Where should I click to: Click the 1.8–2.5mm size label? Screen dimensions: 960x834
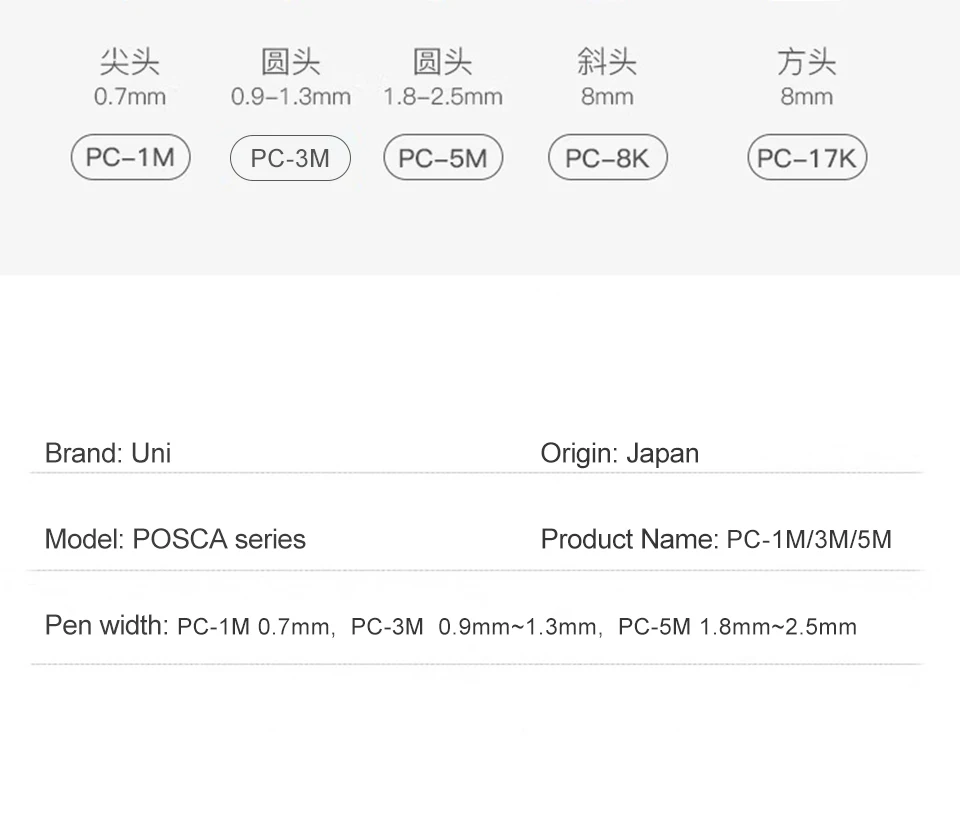443,97
